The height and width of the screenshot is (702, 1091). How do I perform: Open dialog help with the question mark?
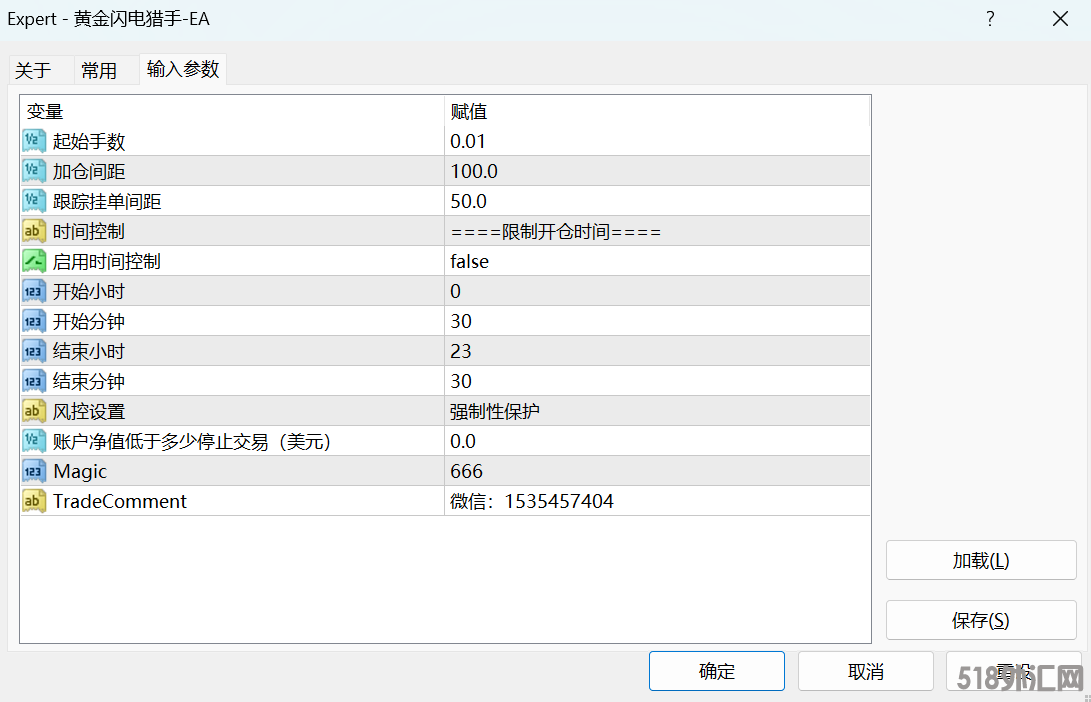point(989,19)
